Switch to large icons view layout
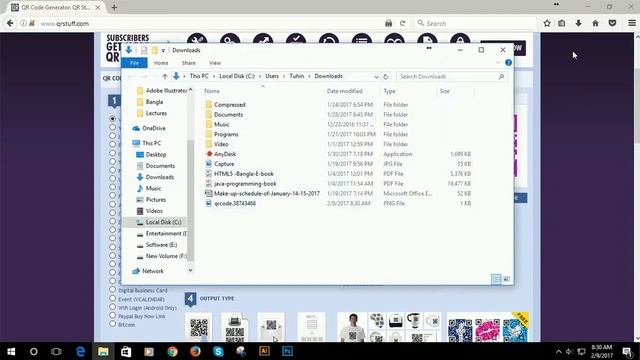This screenshot has height=360, width=640. pos(507,279)
